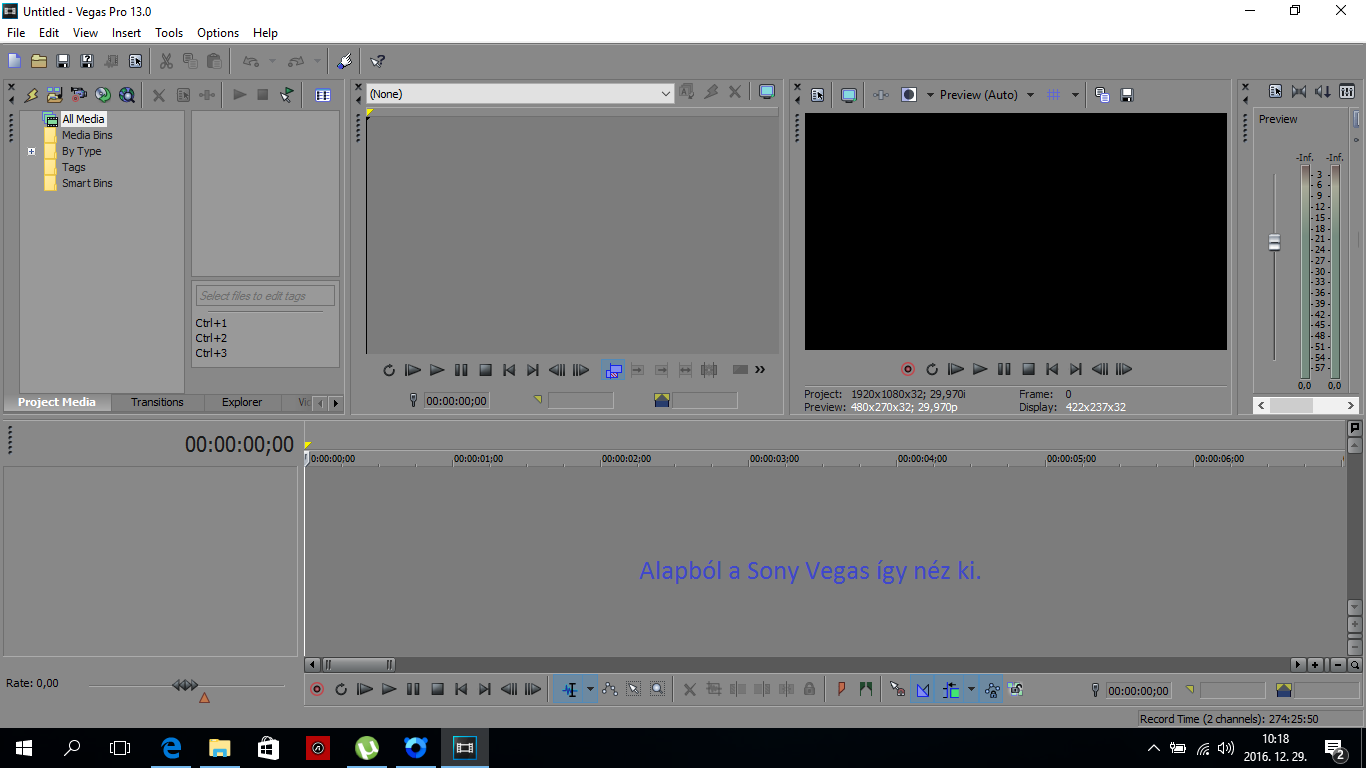1366x768 pixels.
Task: Select the Tags folder in the media tree
Action: pyautogui.click(x=74, y=167)
